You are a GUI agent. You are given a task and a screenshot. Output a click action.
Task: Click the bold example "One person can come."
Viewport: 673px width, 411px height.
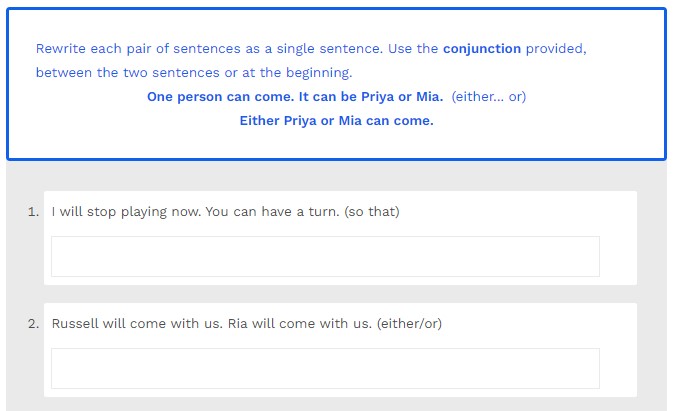click(220, 97)
